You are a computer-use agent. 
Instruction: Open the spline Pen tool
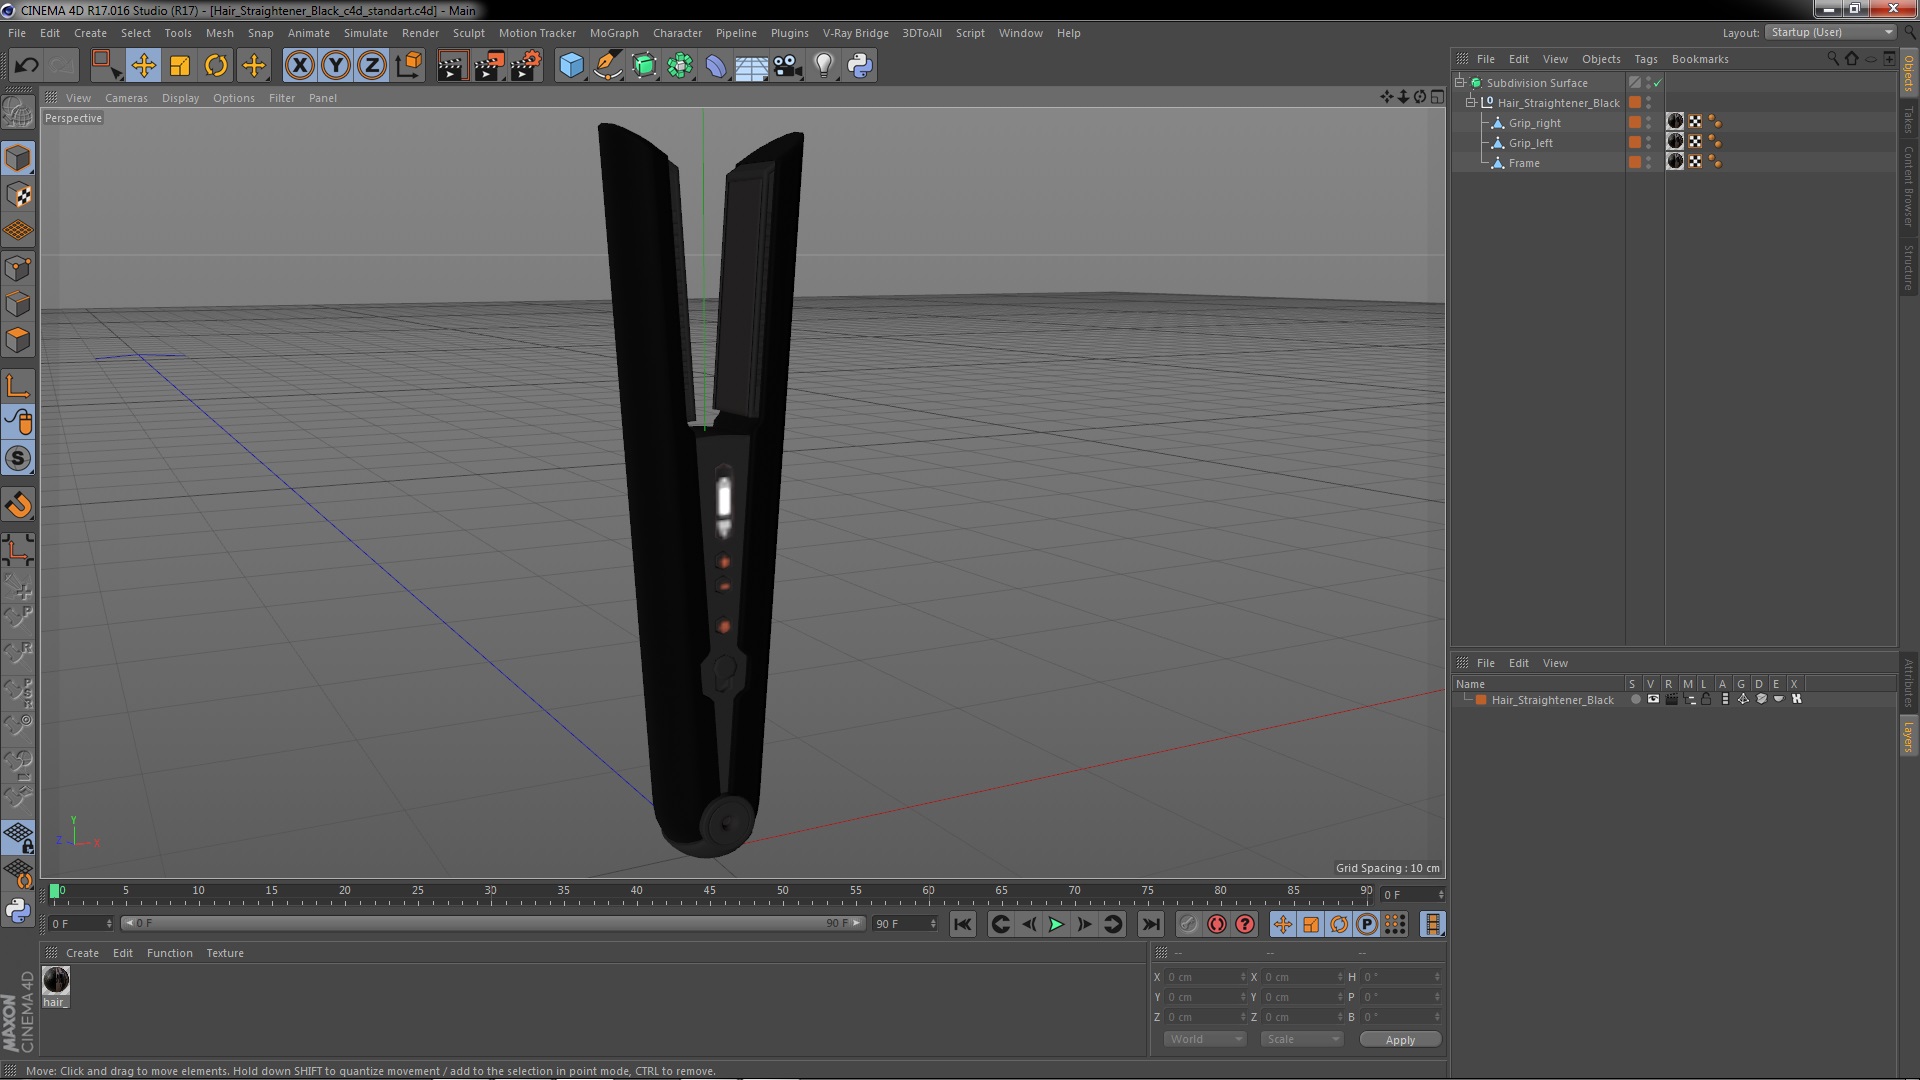pos(608,66)
